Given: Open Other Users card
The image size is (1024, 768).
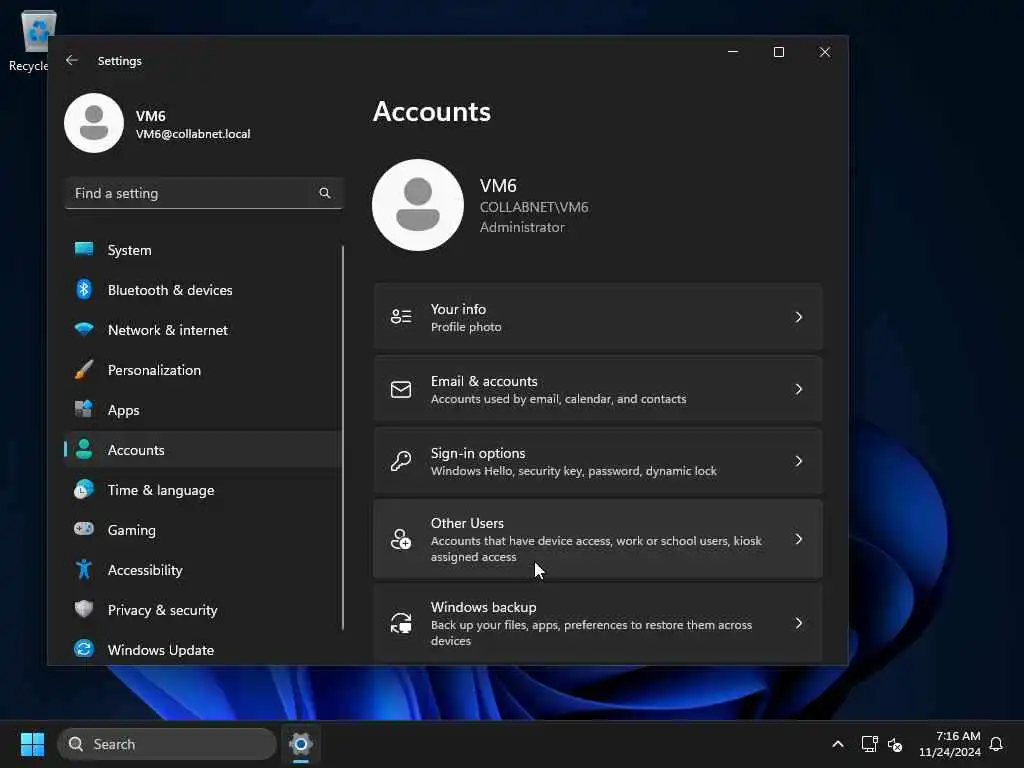Looking at the screenshot, I should tap(598, 539).
